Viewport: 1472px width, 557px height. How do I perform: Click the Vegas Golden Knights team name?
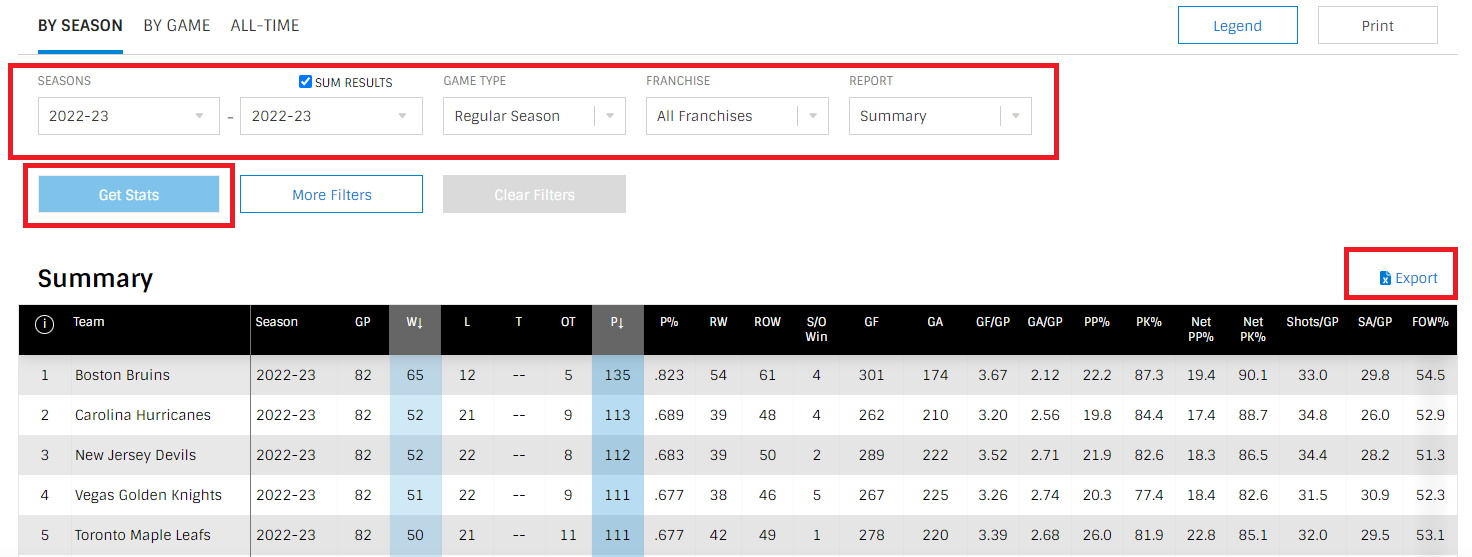point(148,495)
